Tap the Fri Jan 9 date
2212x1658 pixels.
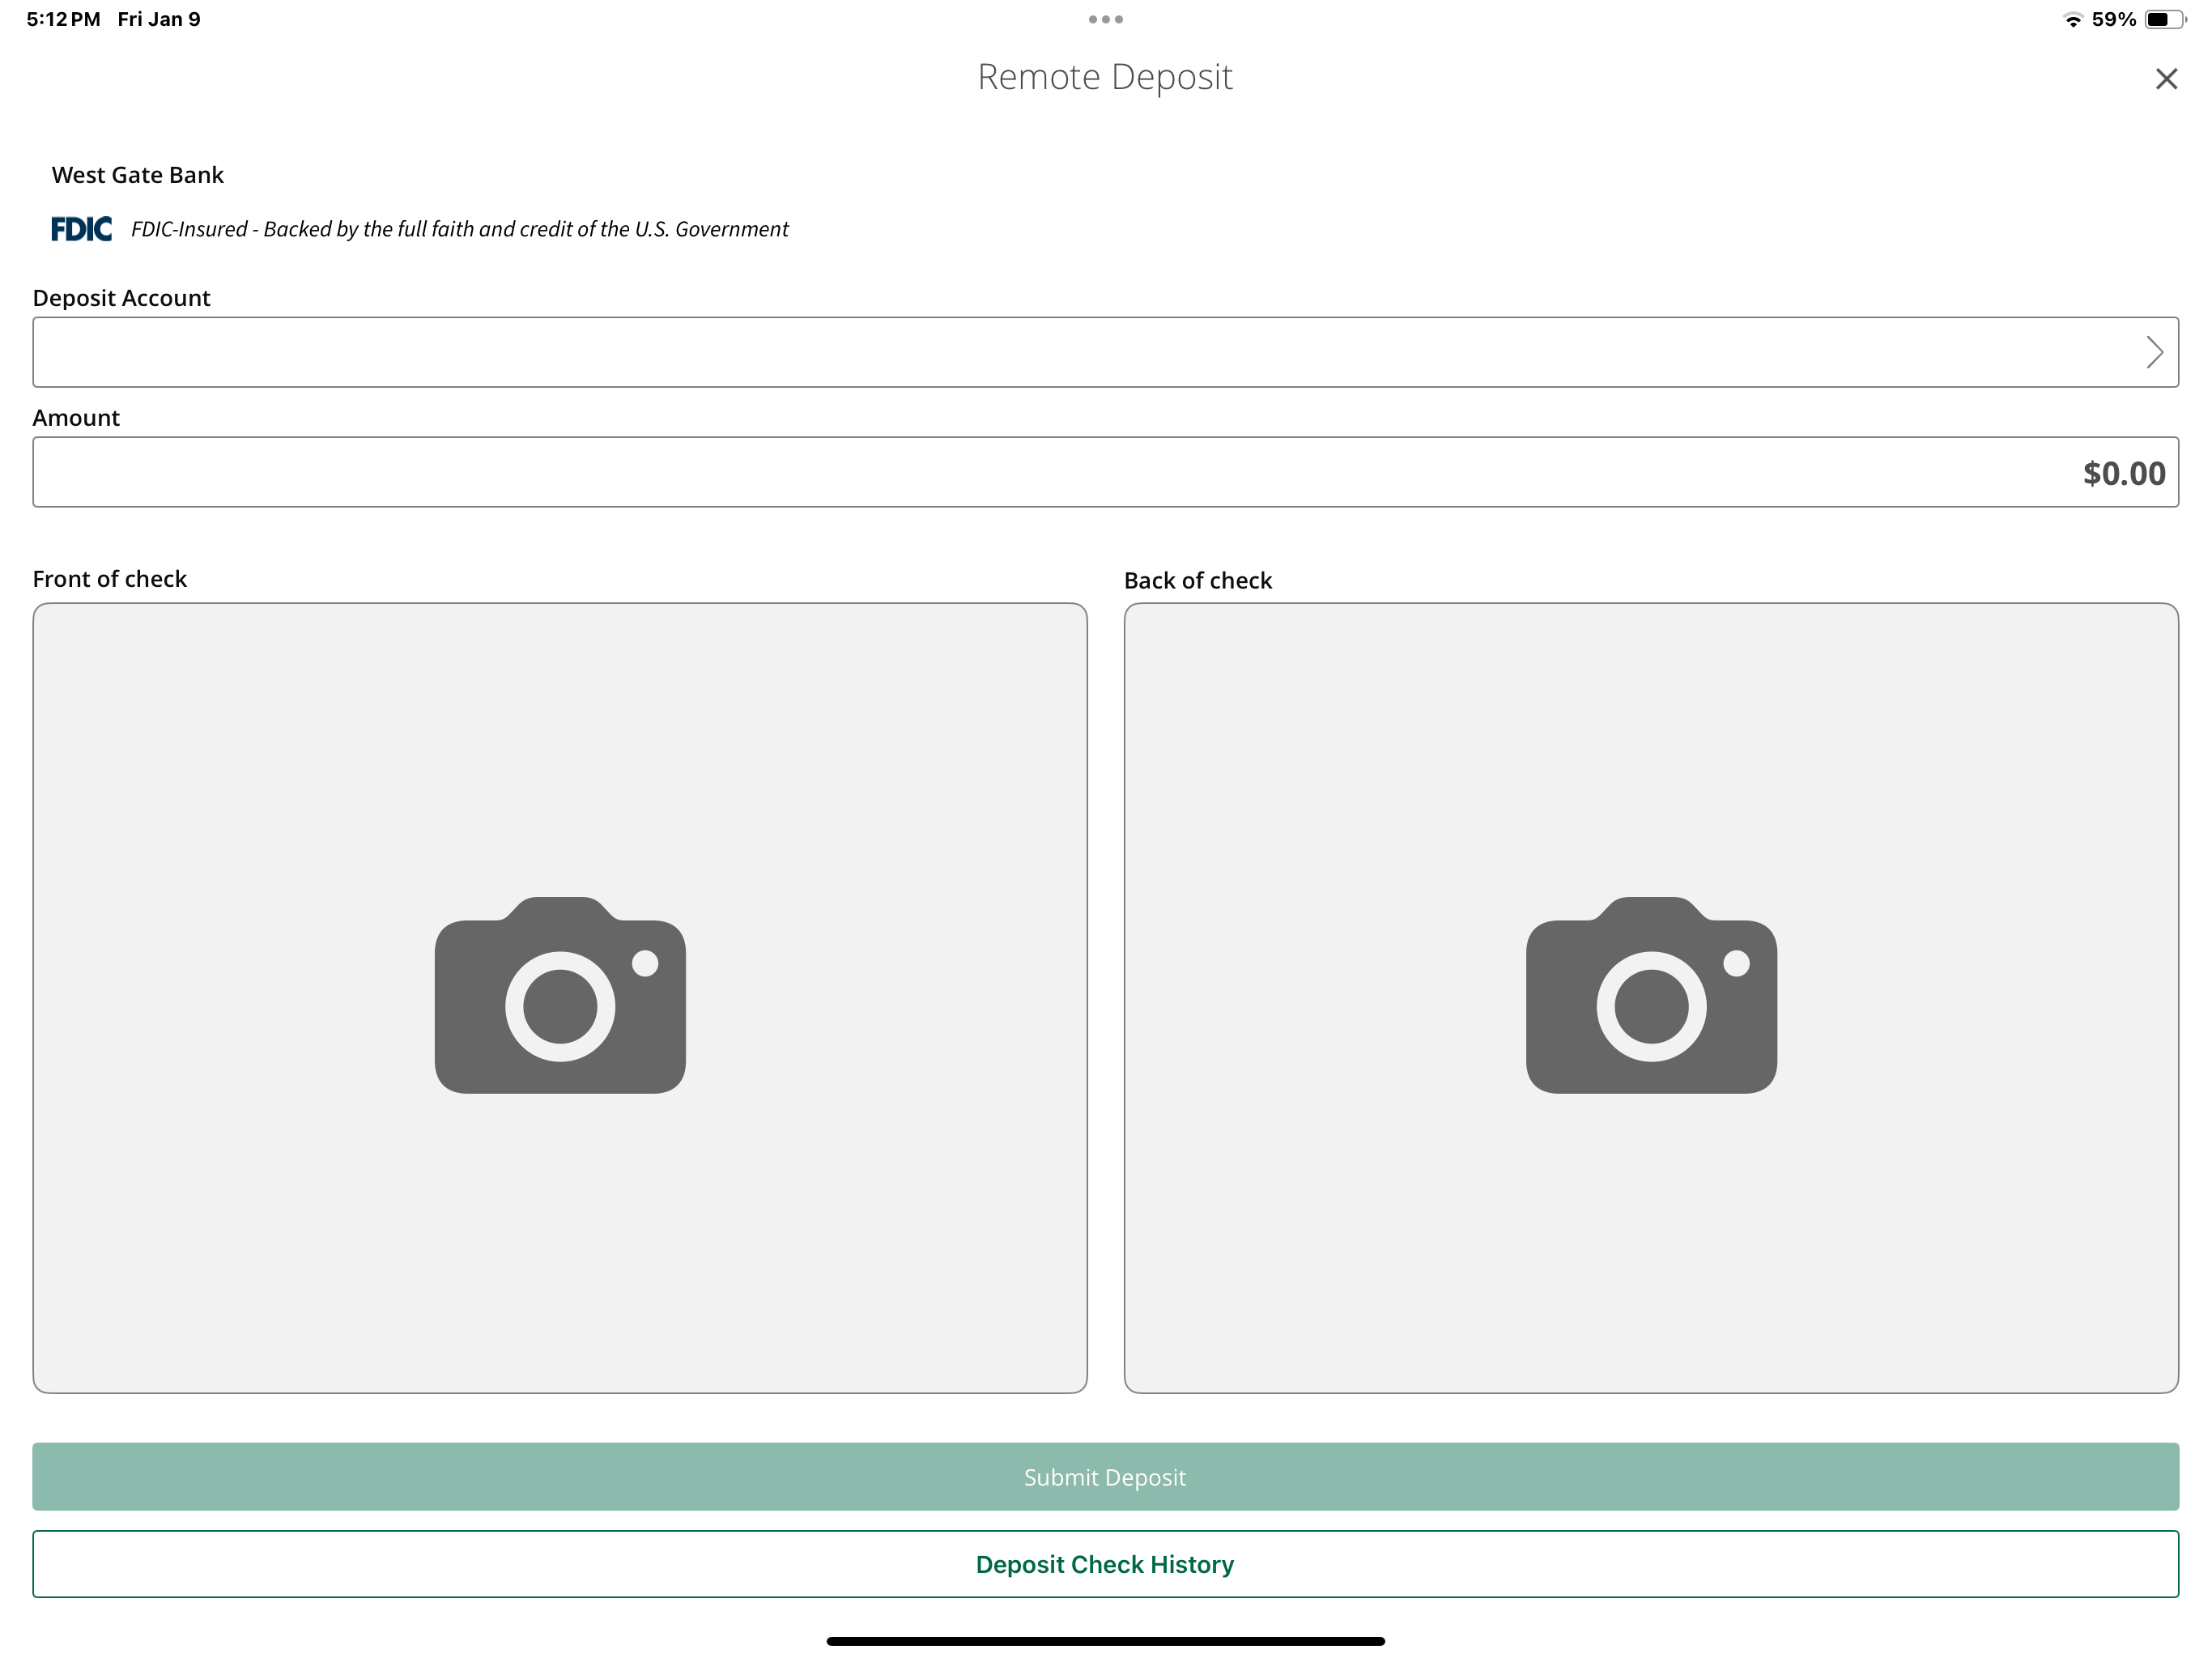[x=159, y=19]
